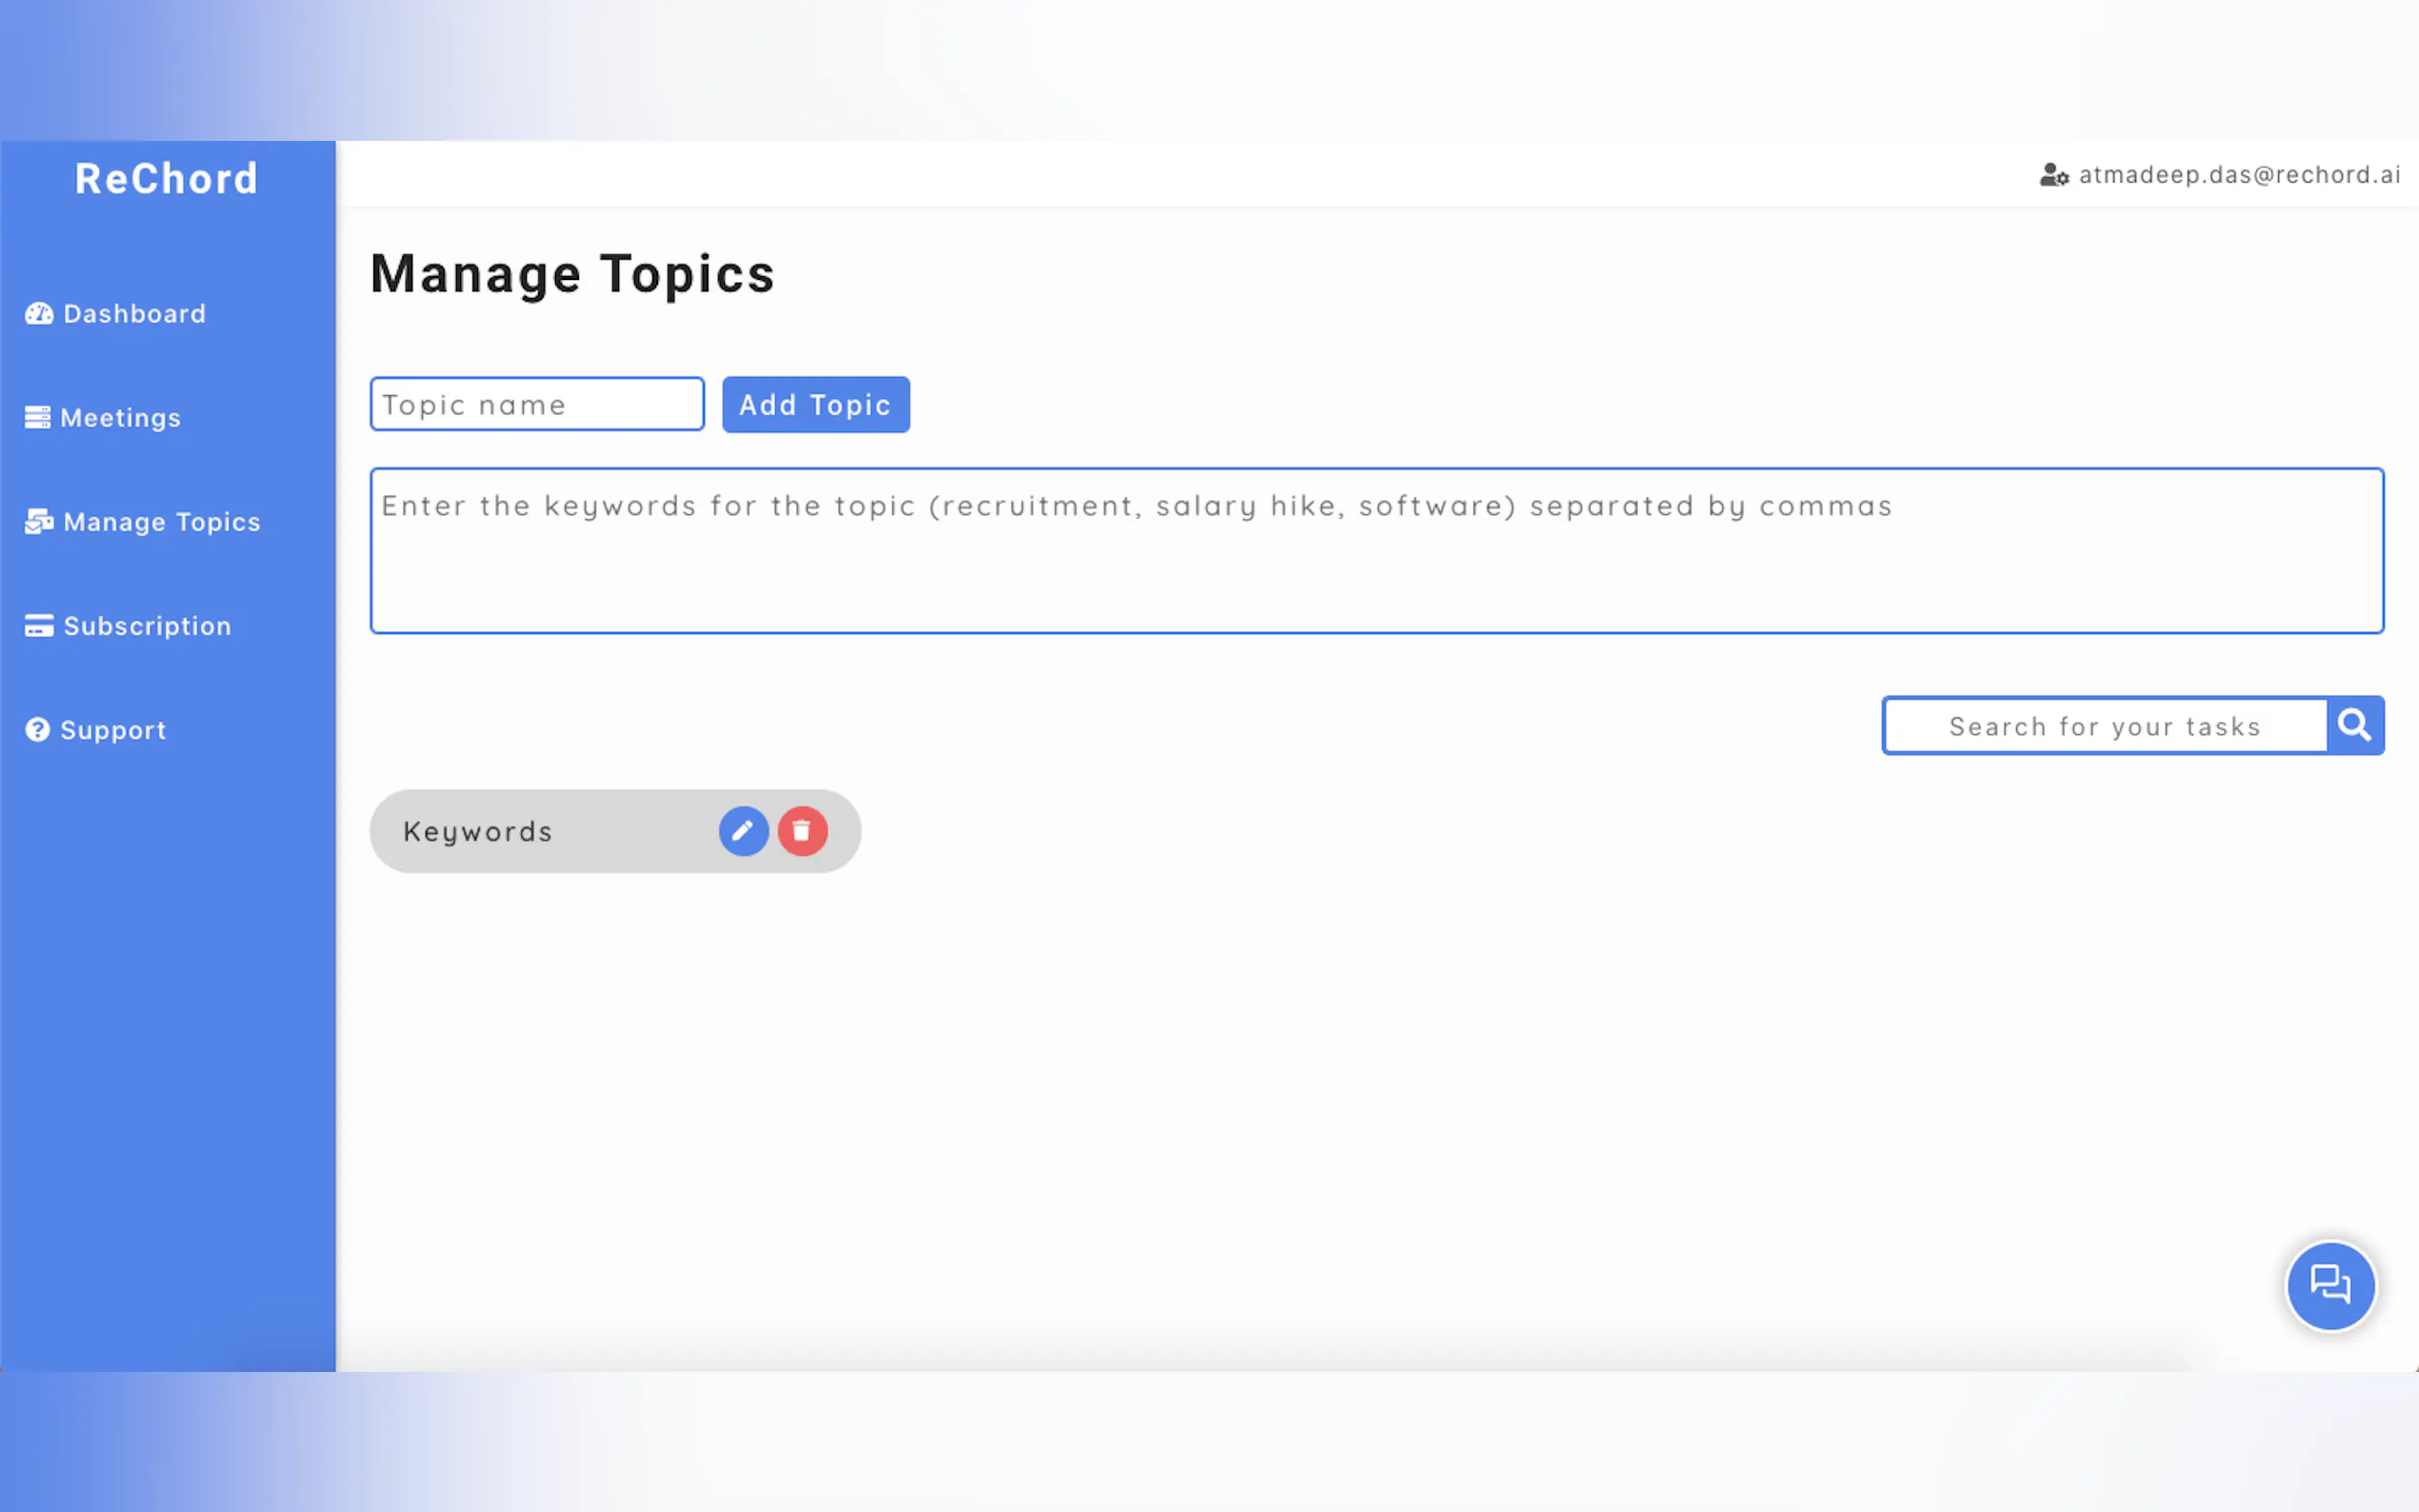Viewport: 2419px width, 1512px height.
Task: Click the Dashboard gauge icon
Action: point(39,314)
